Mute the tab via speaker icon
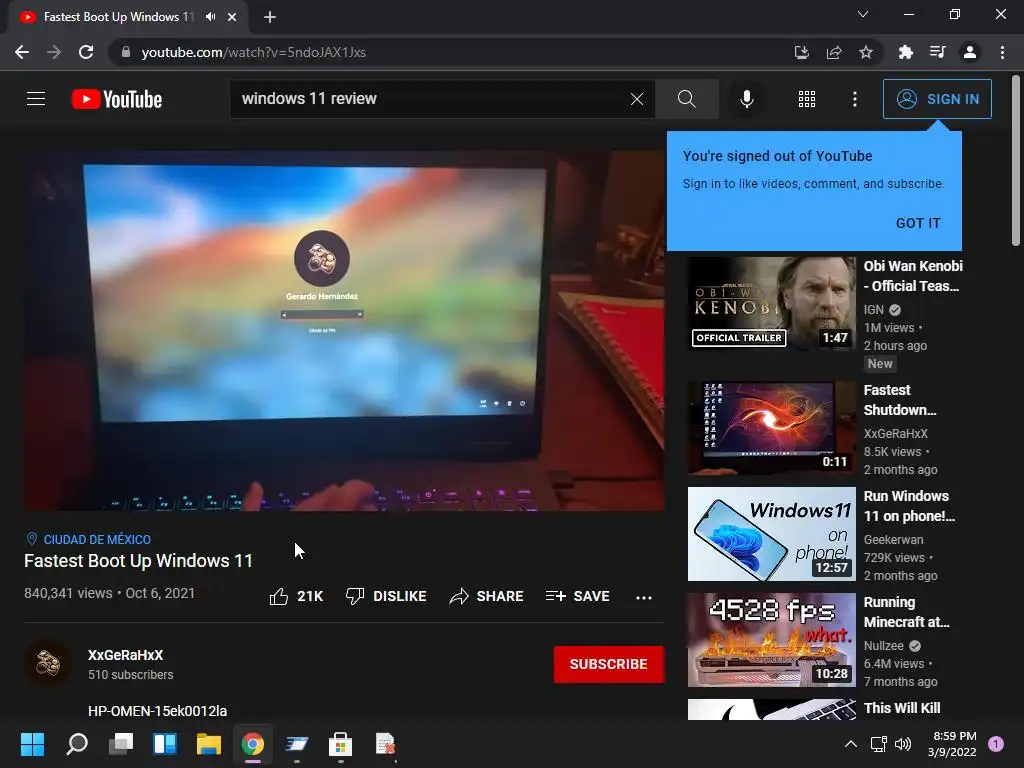Screen dimensions: 1024x768 click(210, 17)
